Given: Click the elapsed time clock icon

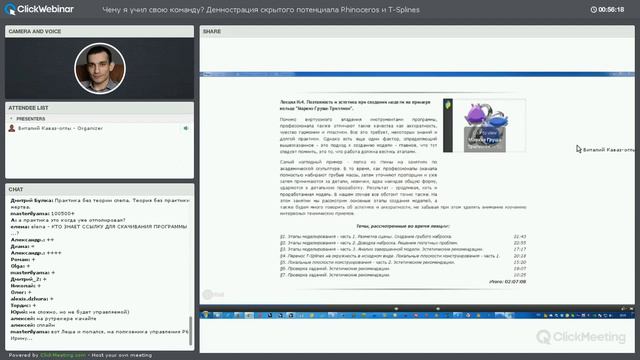Looking at the screenshot, I should (593, 9).
